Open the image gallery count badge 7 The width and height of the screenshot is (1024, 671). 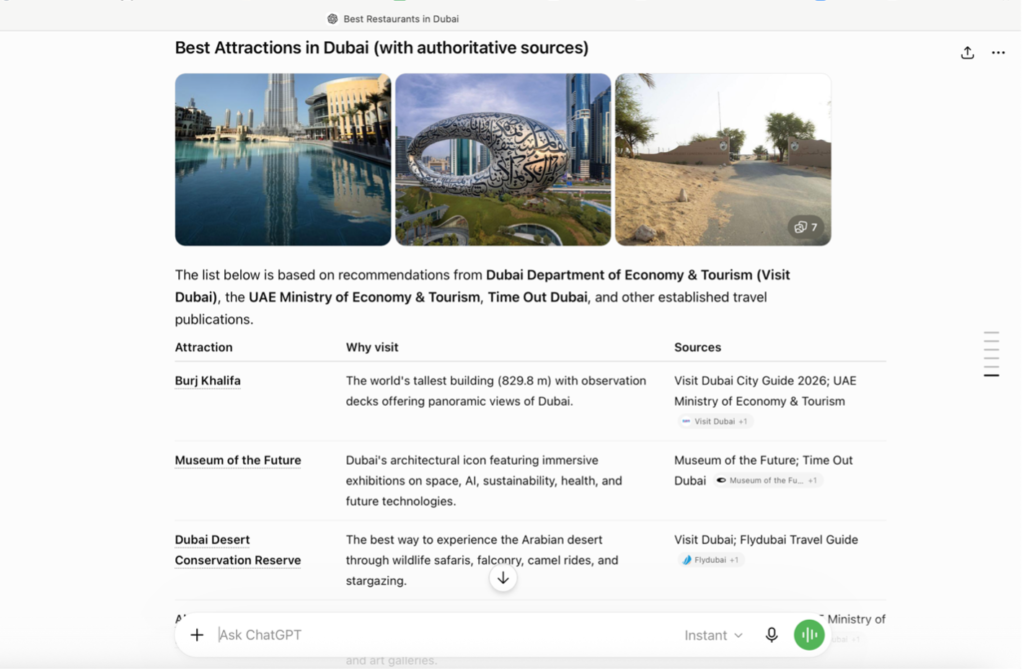pos(808,227)
